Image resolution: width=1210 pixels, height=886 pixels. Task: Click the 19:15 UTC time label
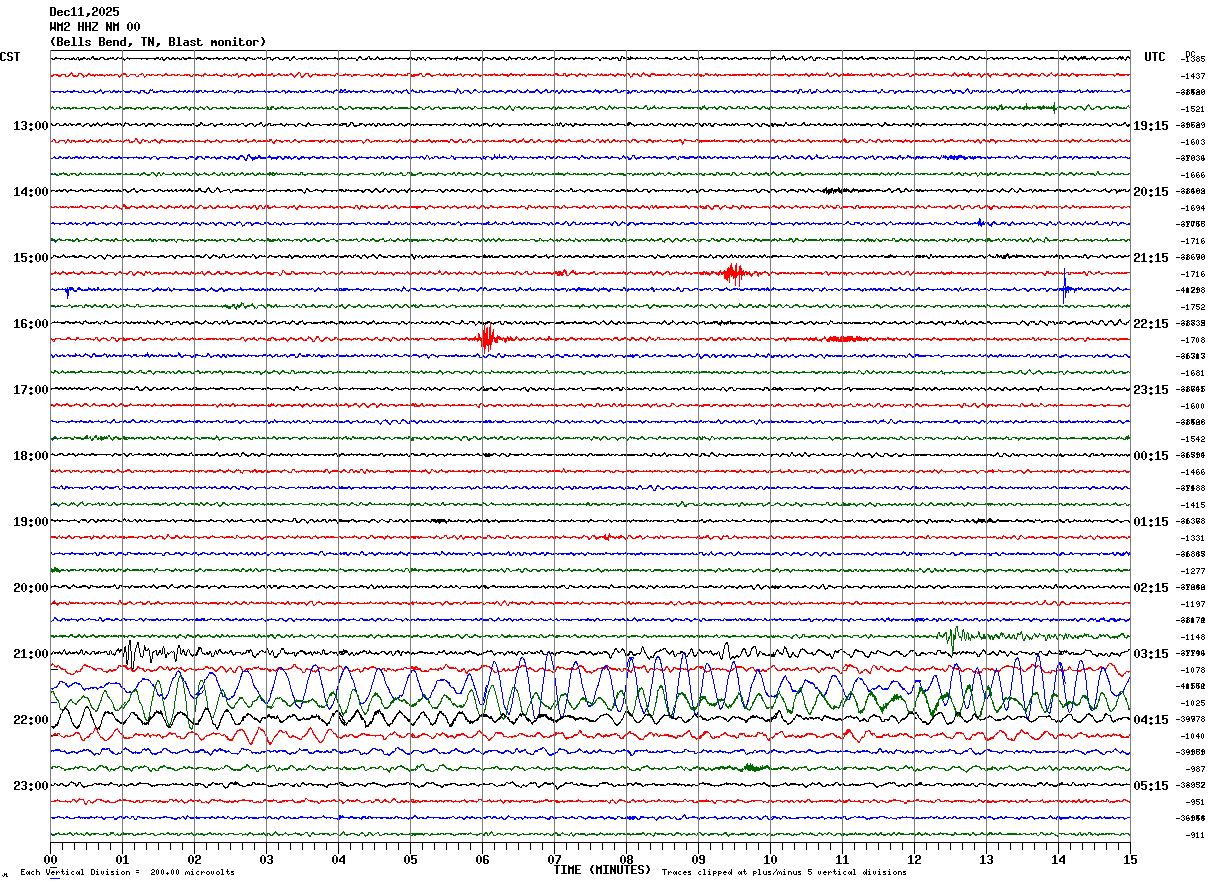click(1151, 126)
